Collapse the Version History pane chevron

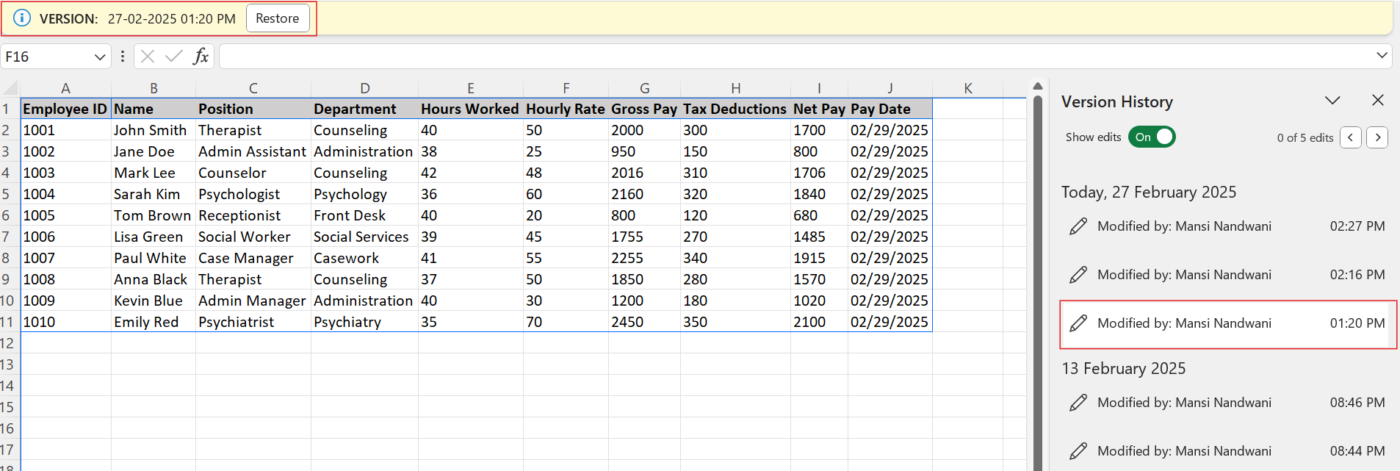point(1332,101)
